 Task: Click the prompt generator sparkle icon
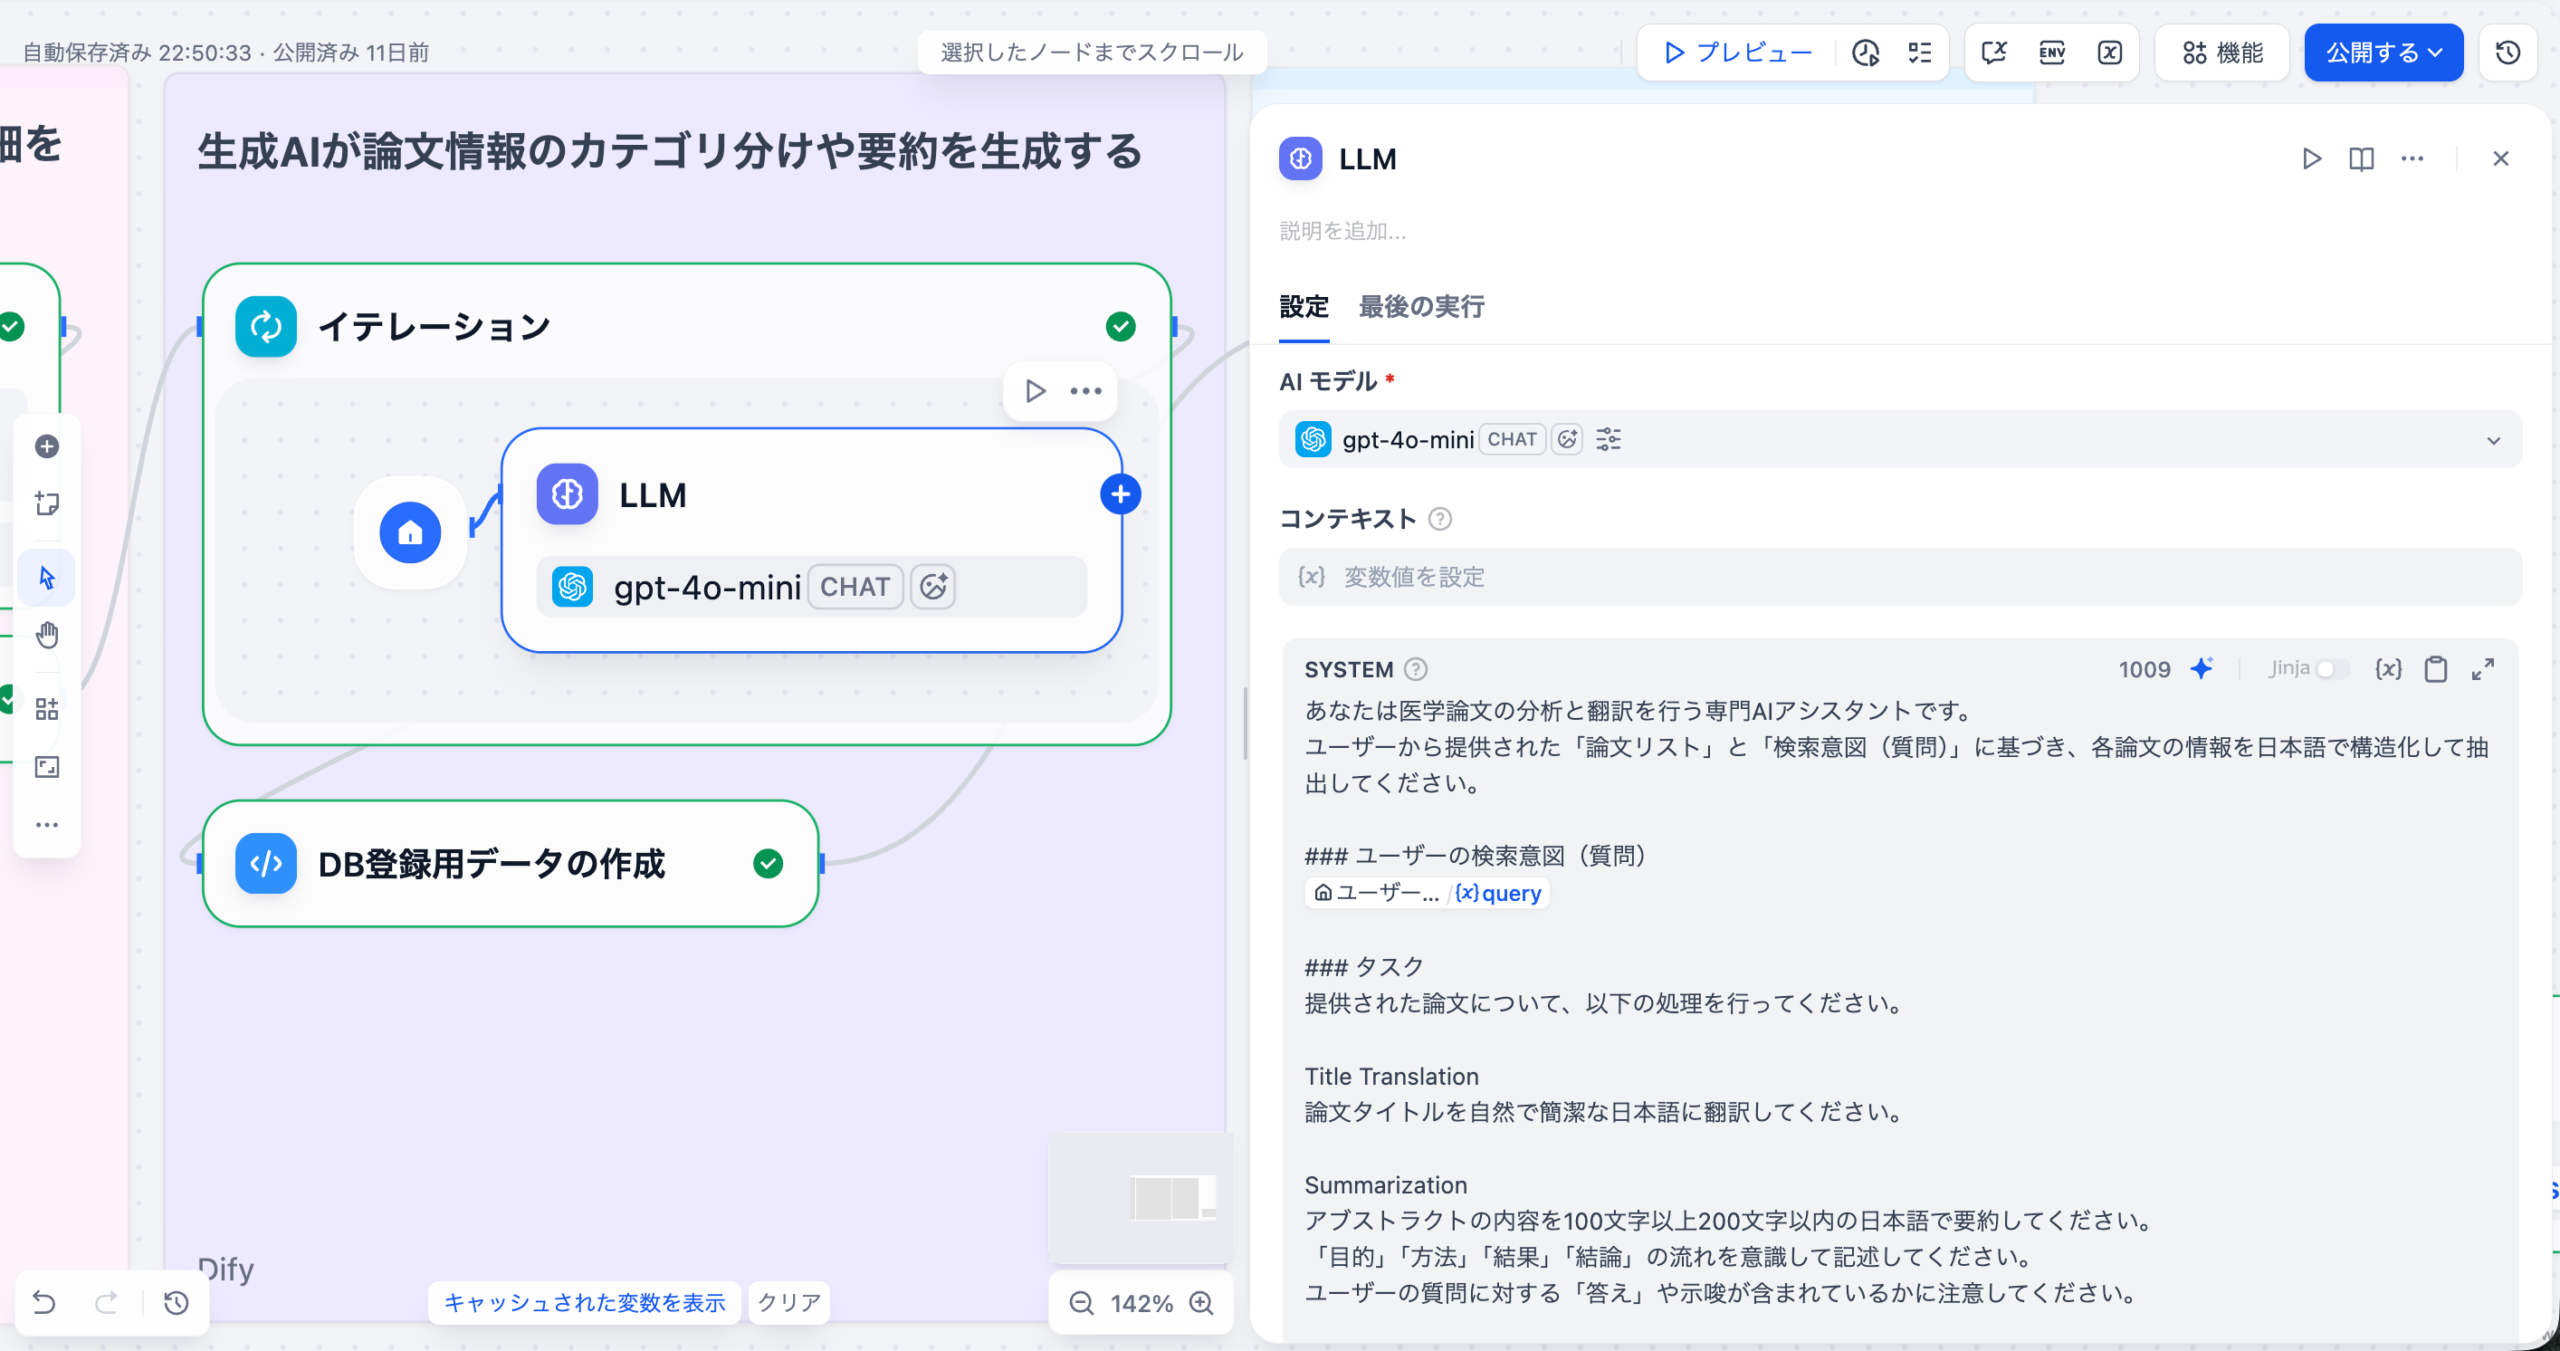pos(2201,669)
